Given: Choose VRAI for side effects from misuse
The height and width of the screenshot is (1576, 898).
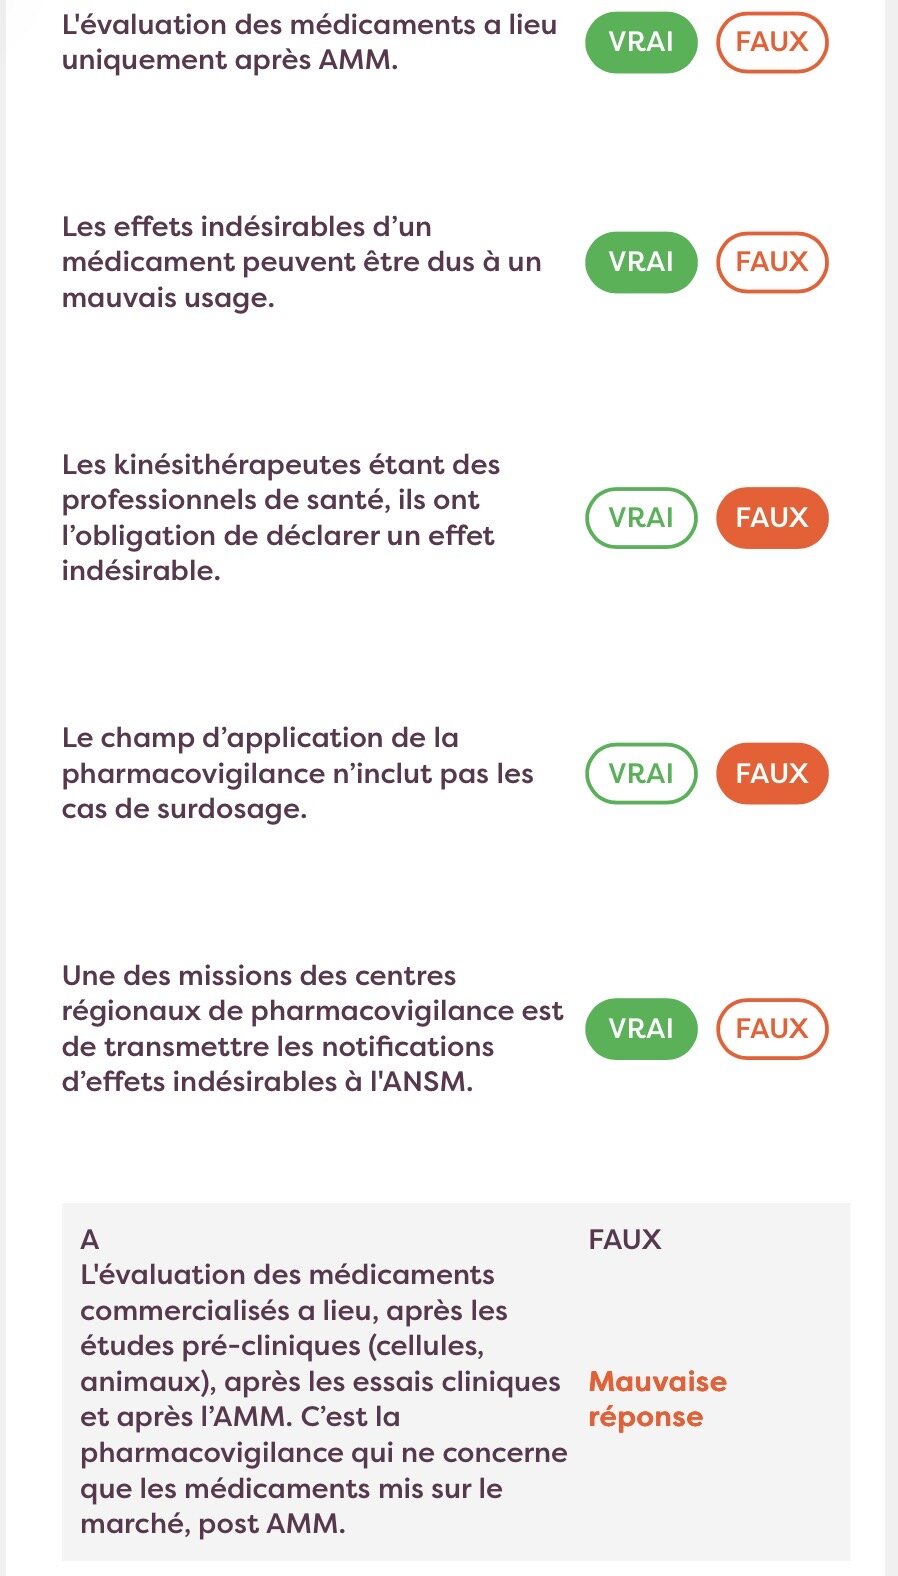Looking at the screenshot, I should pos(640,262).
